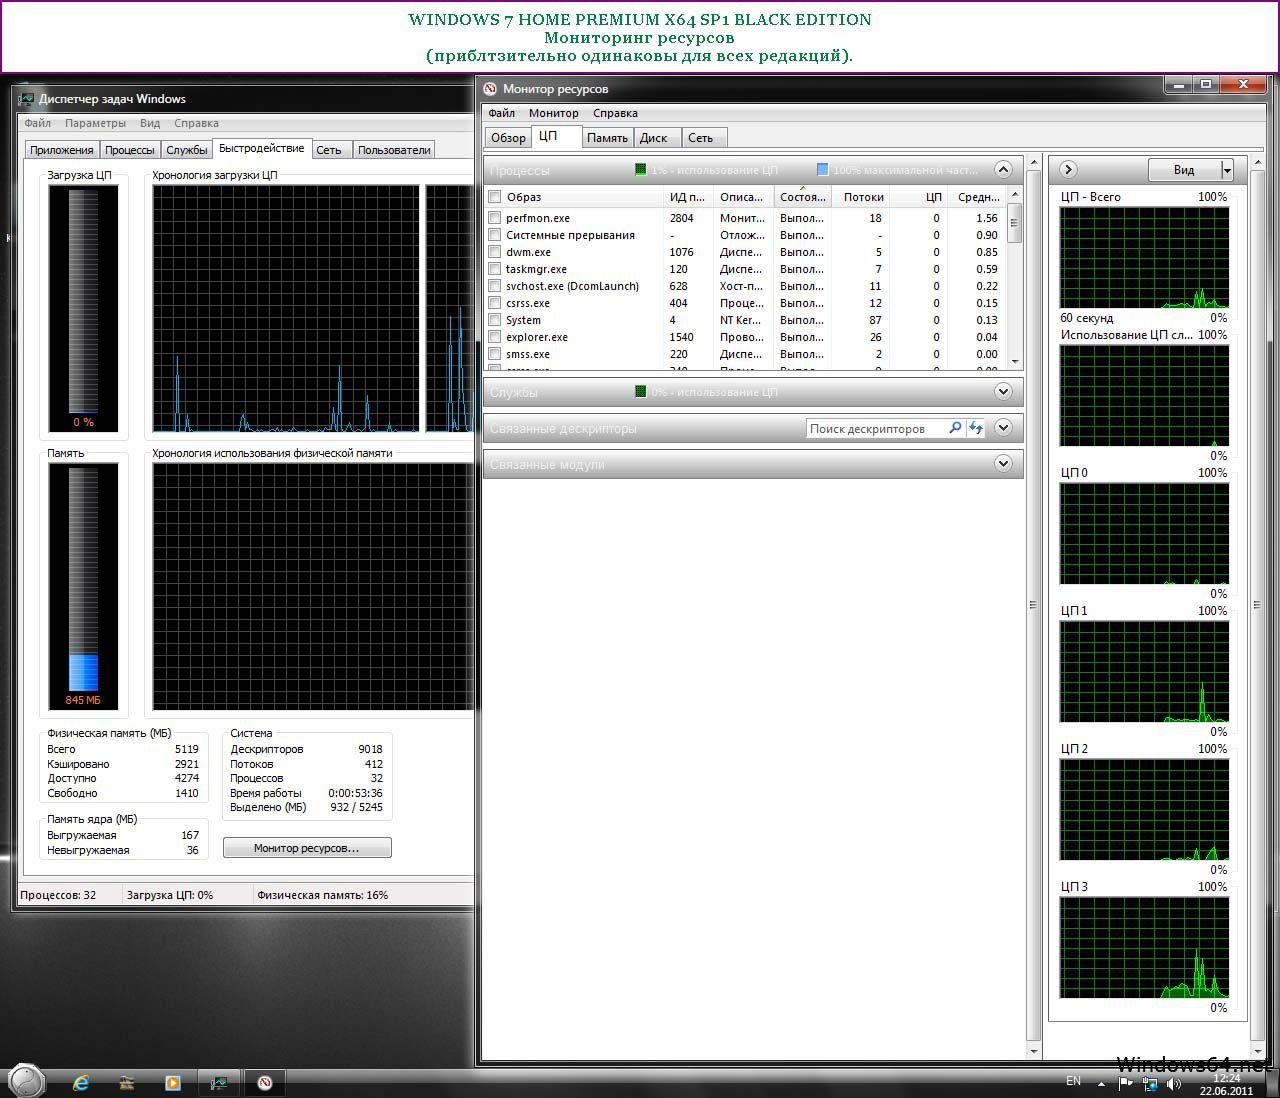Click process list scroll-up arrow
The width and height of the screenshot is (1280, 1098).
pyautogui.click(x=1016, y=195)
